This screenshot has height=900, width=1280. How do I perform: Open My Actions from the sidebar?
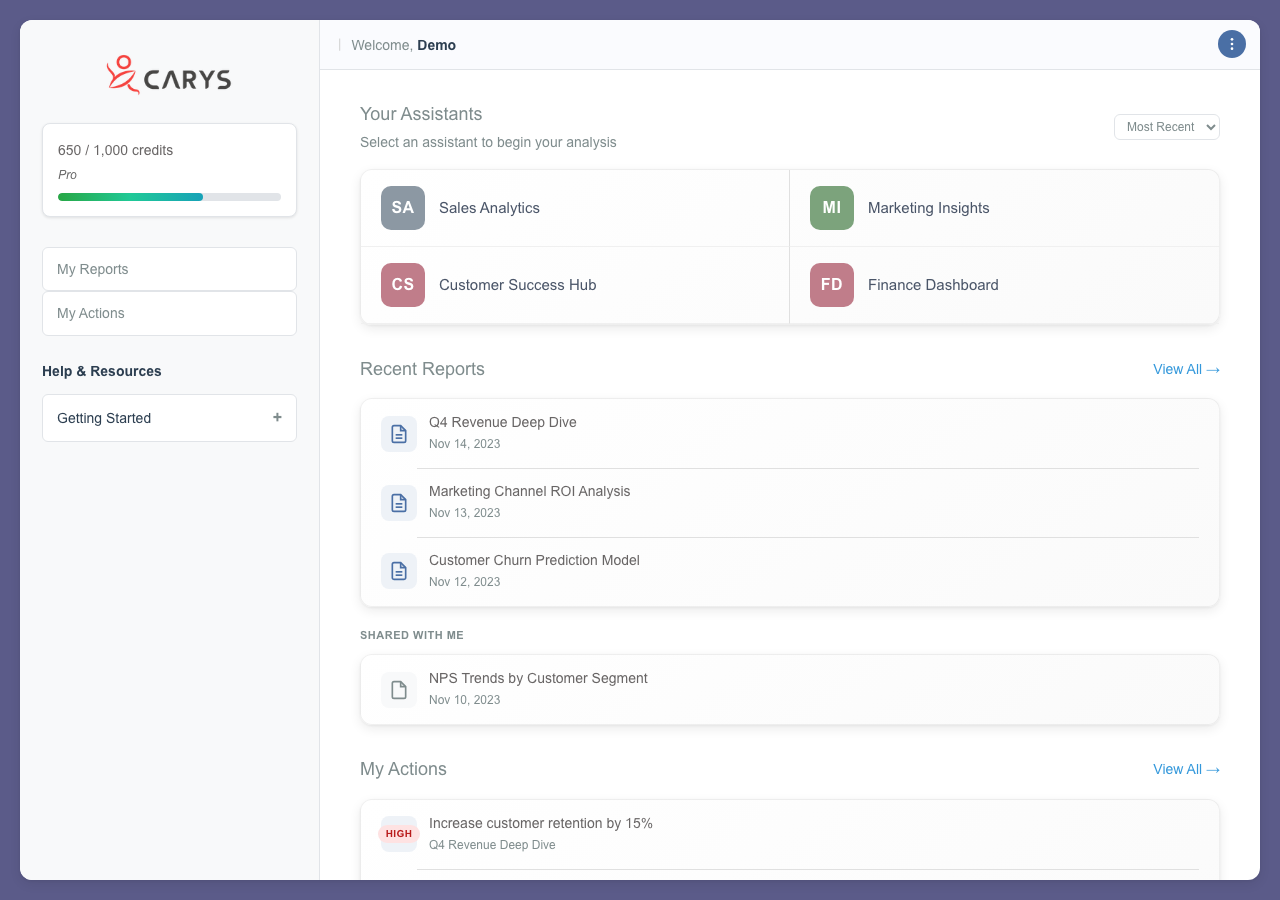(168, 313)
